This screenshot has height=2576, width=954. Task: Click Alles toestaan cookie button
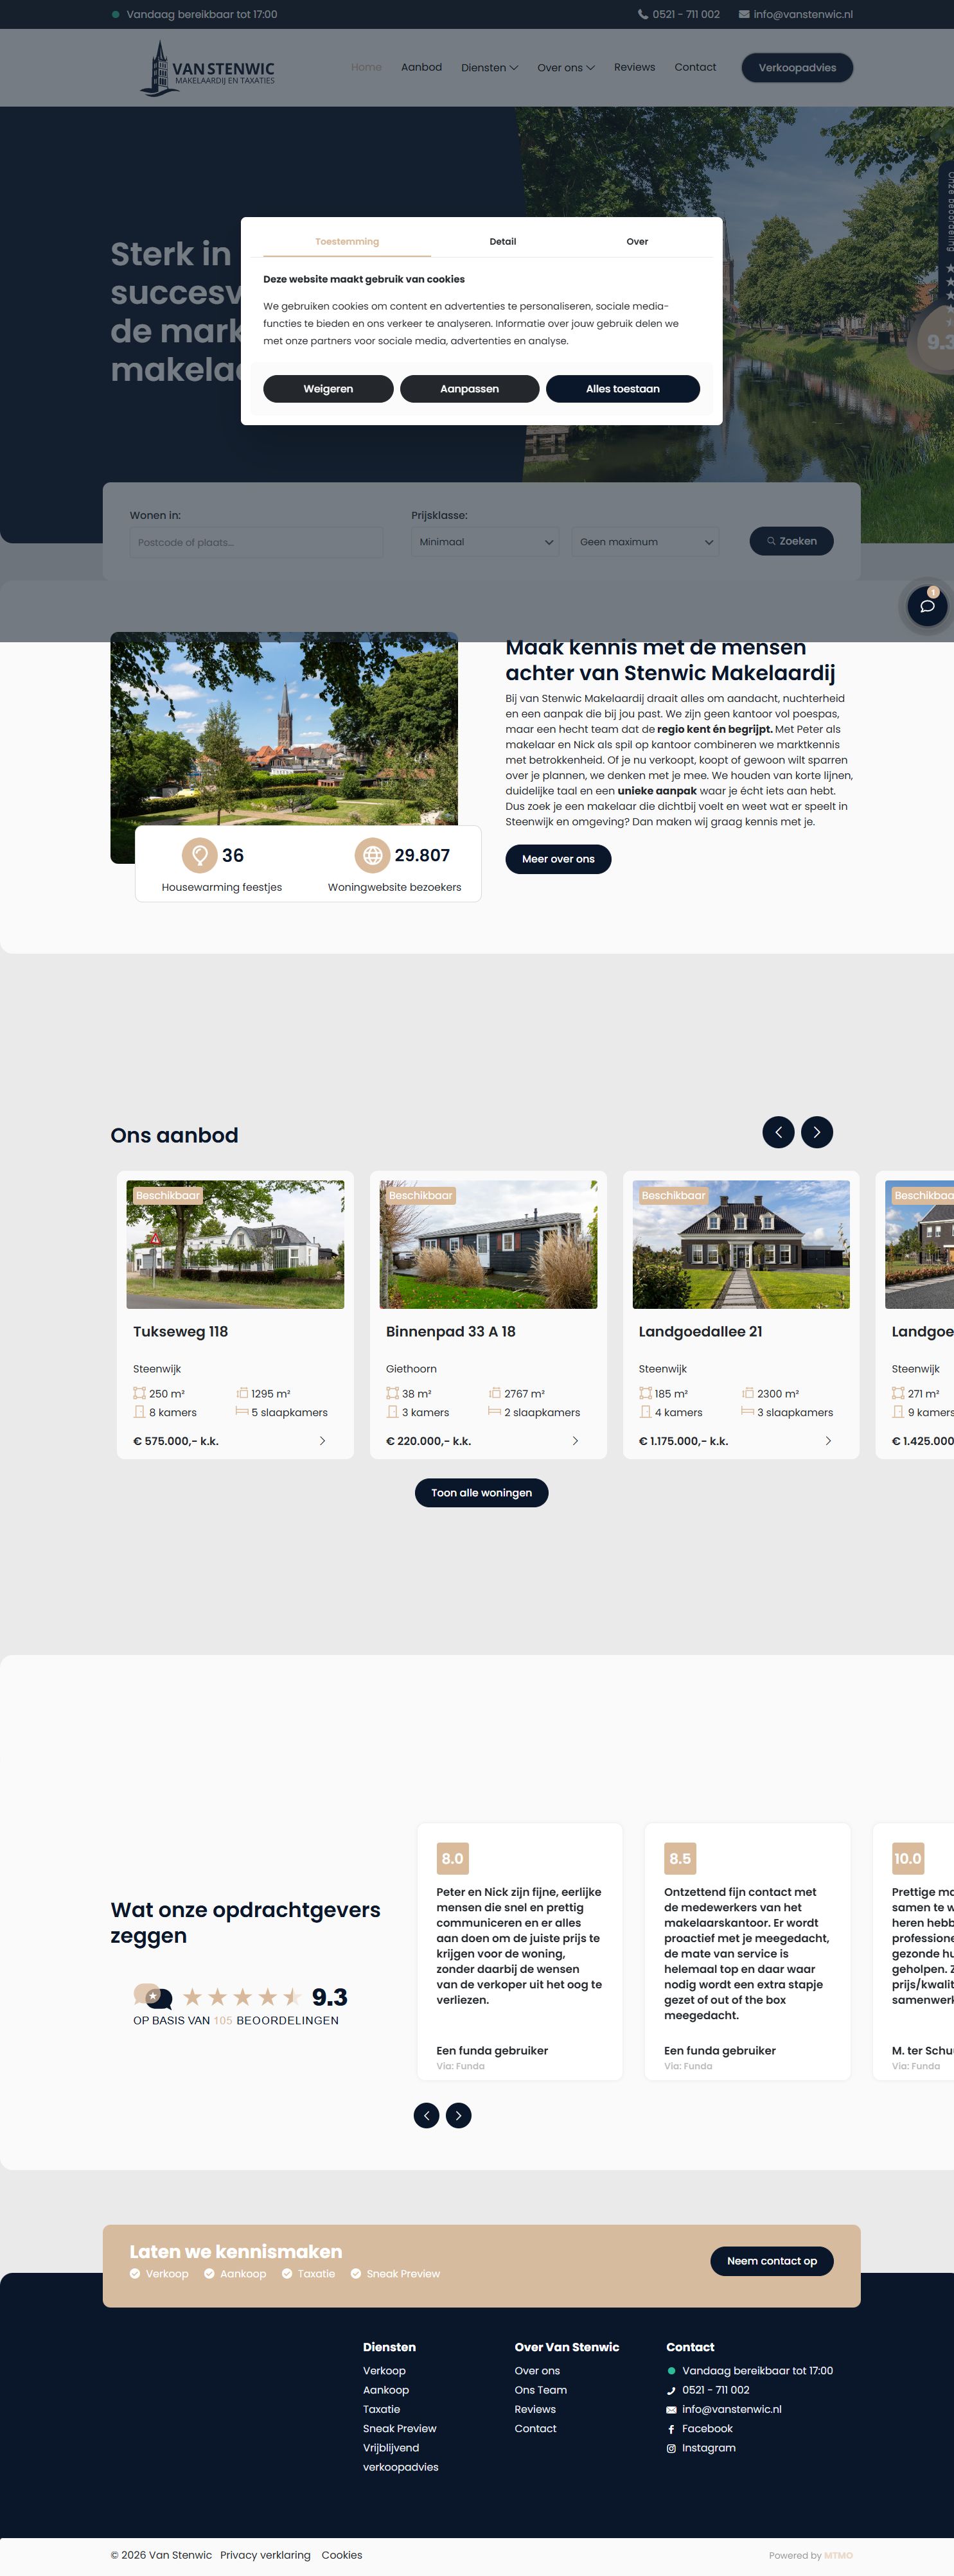click(623, 389)
